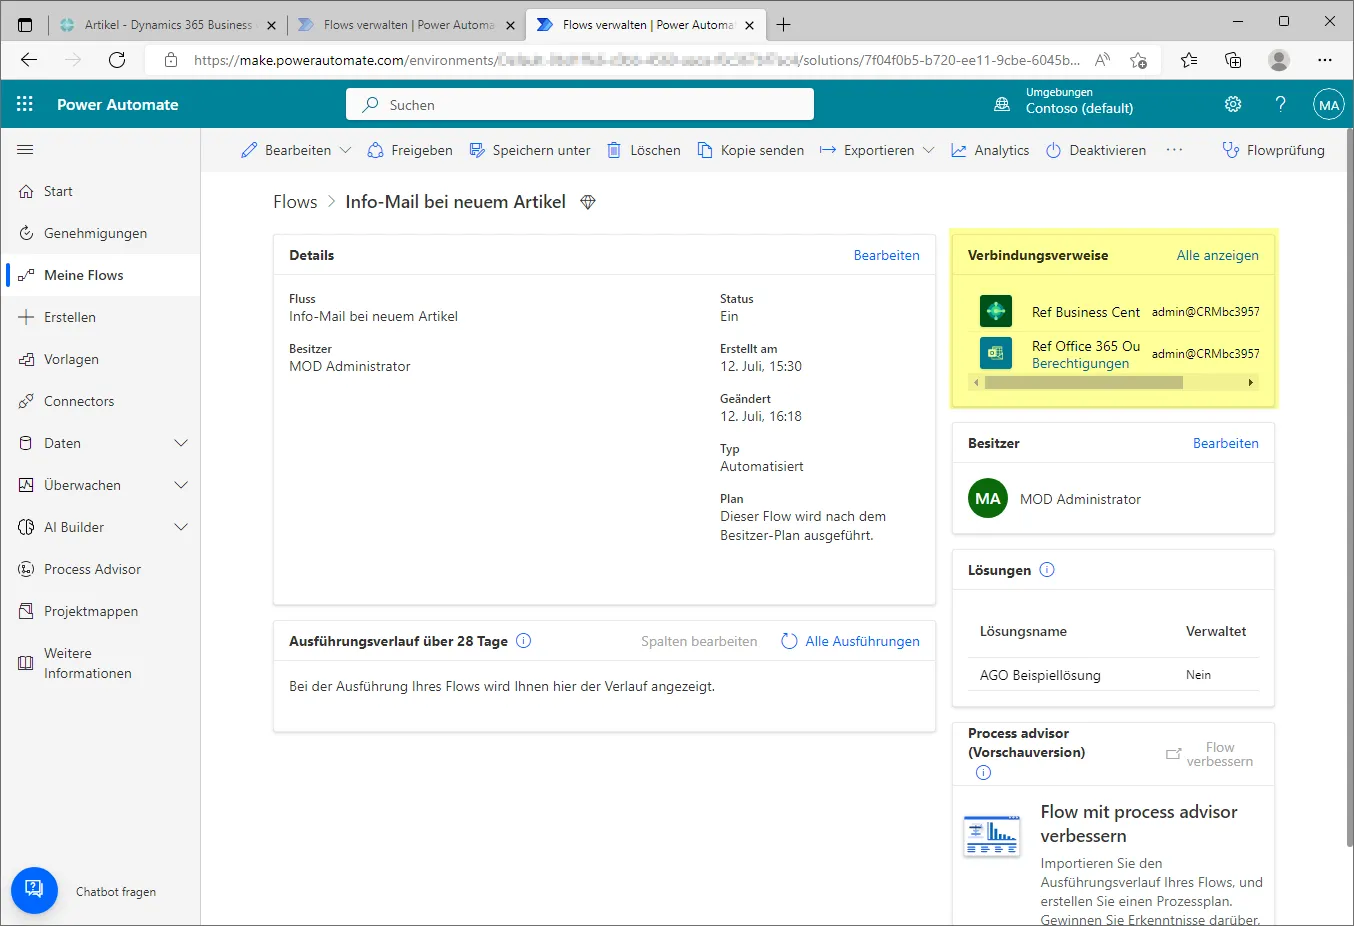Click Deaktivieren to turn off flow
This screenshot has height=926, width=1354.
point(1096,150)
